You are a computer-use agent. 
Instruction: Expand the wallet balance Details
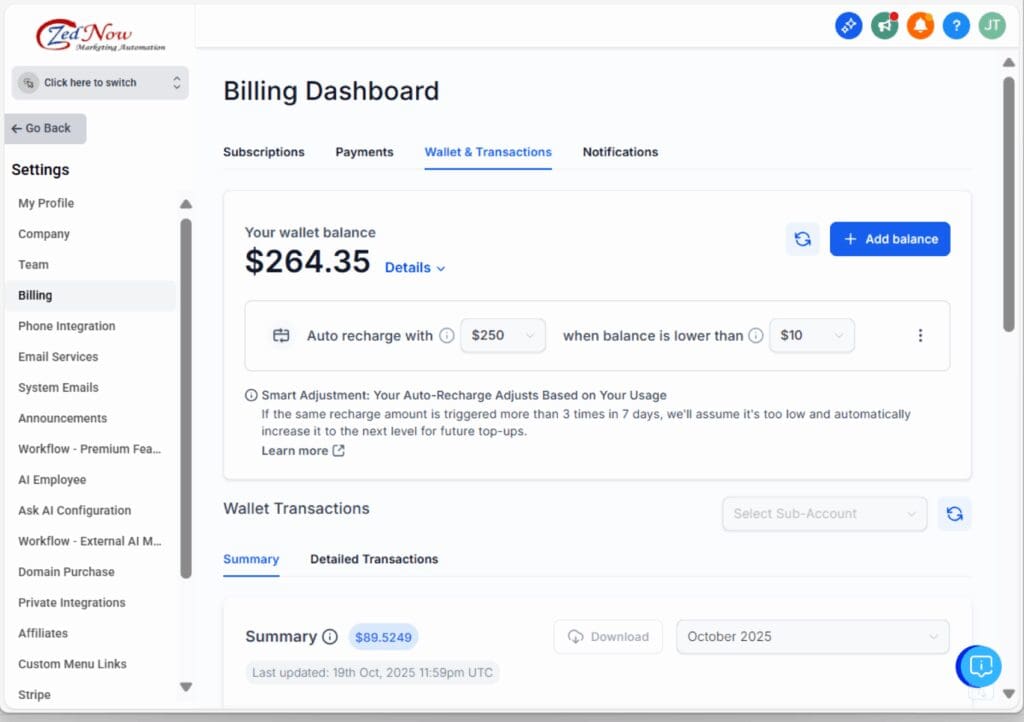[x=414, y=267]
